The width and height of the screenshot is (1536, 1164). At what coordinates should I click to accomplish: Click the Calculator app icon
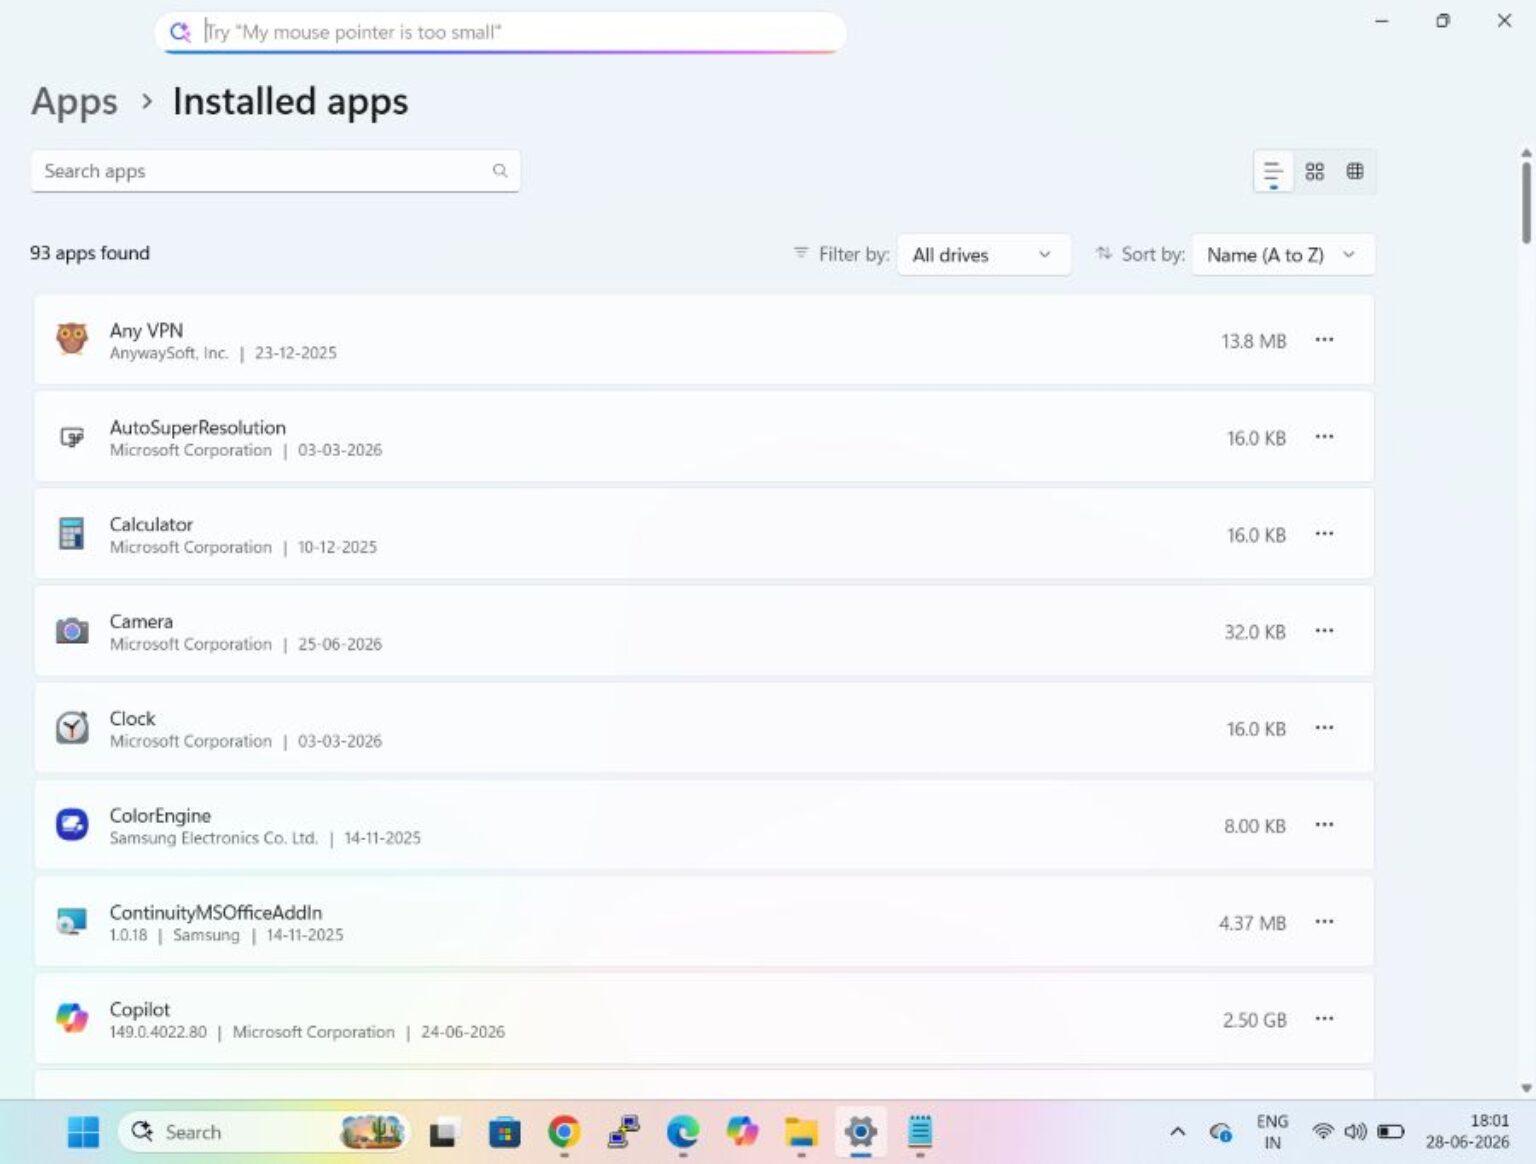pos(72,534)
